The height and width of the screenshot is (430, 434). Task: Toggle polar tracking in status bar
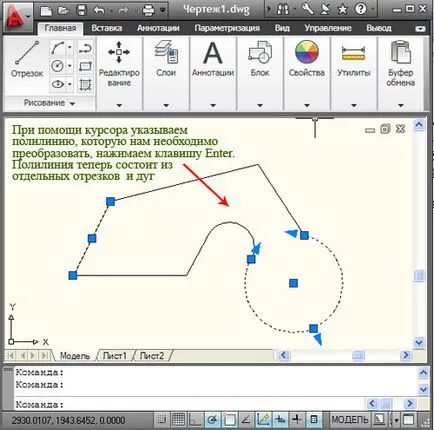212,419
